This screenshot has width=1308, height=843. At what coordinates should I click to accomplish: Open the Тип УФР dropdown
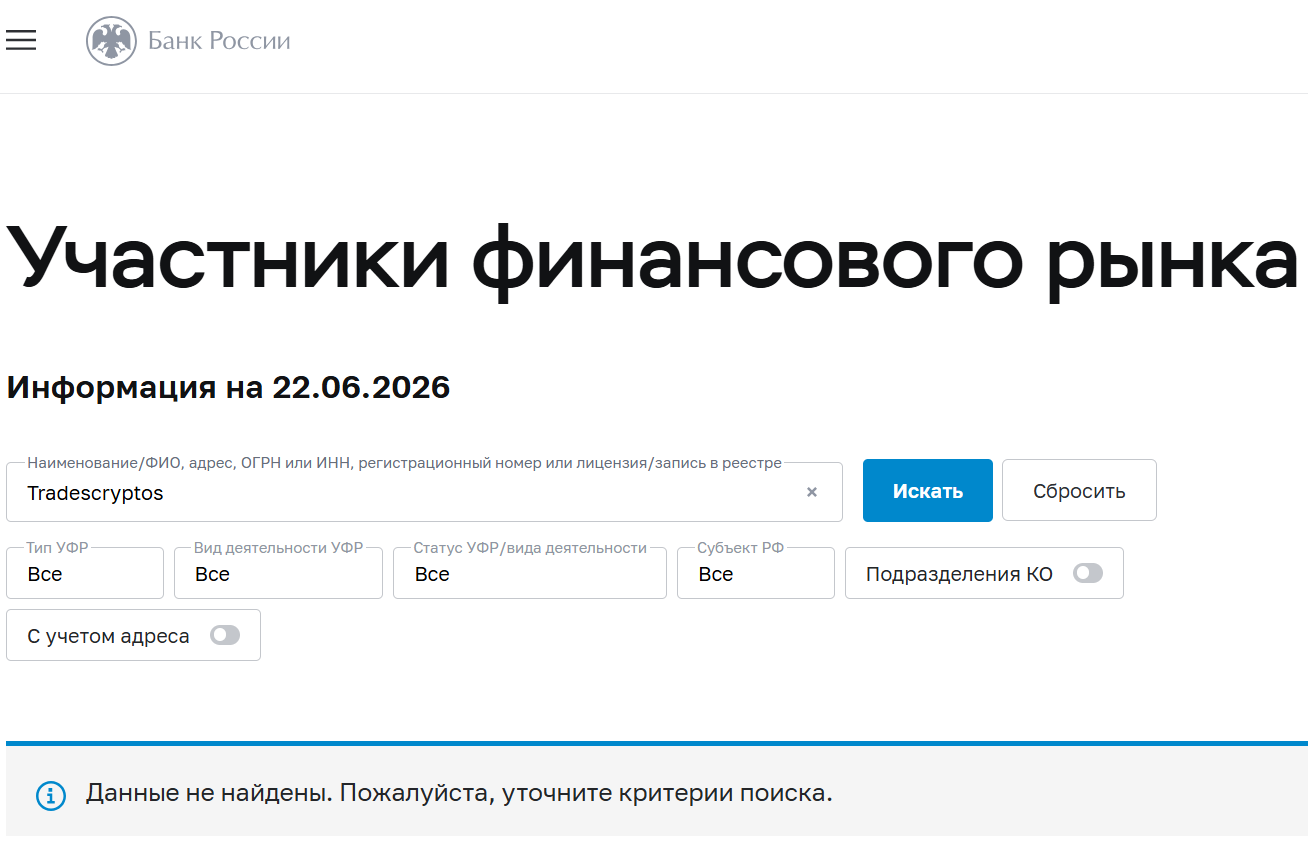pyautogui.click(x=85, y=573)
